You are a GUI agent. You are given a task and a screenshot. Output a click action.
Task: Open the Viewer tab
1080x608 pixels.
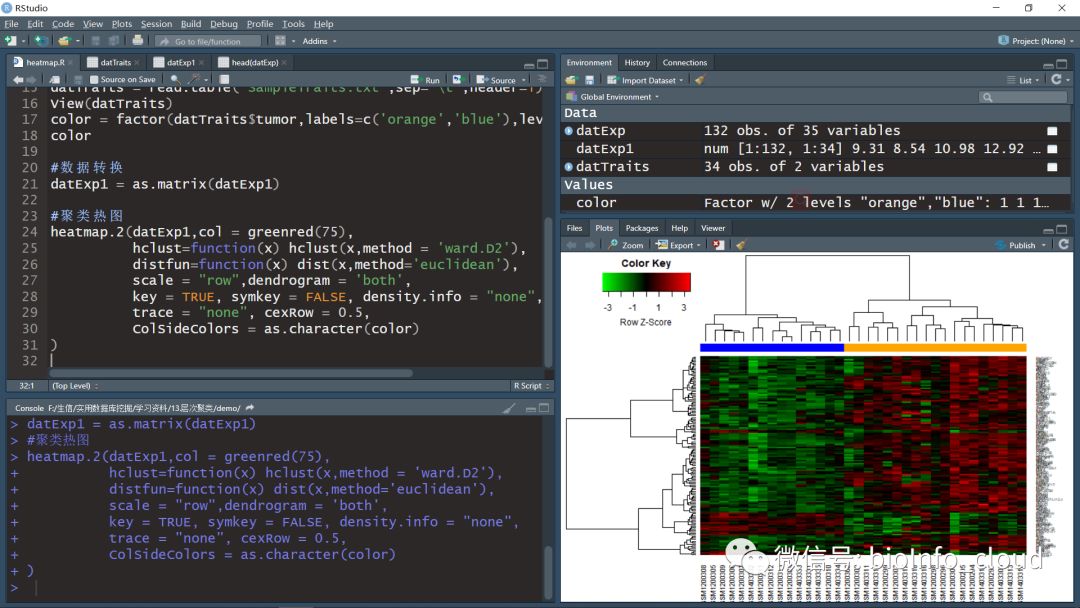click(x=713, y=228)
